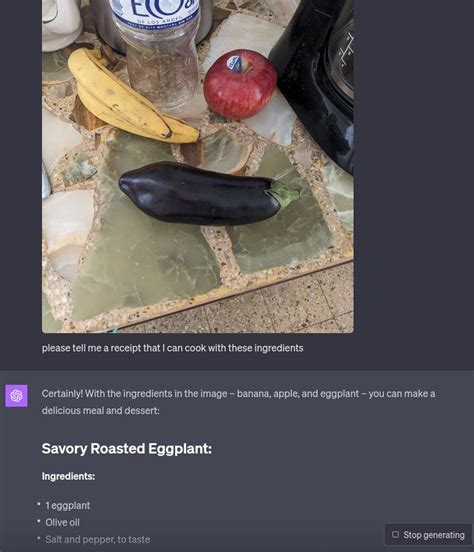Click the 'Certainly! With the ingredients' sentence

click(x=238, y=394)
